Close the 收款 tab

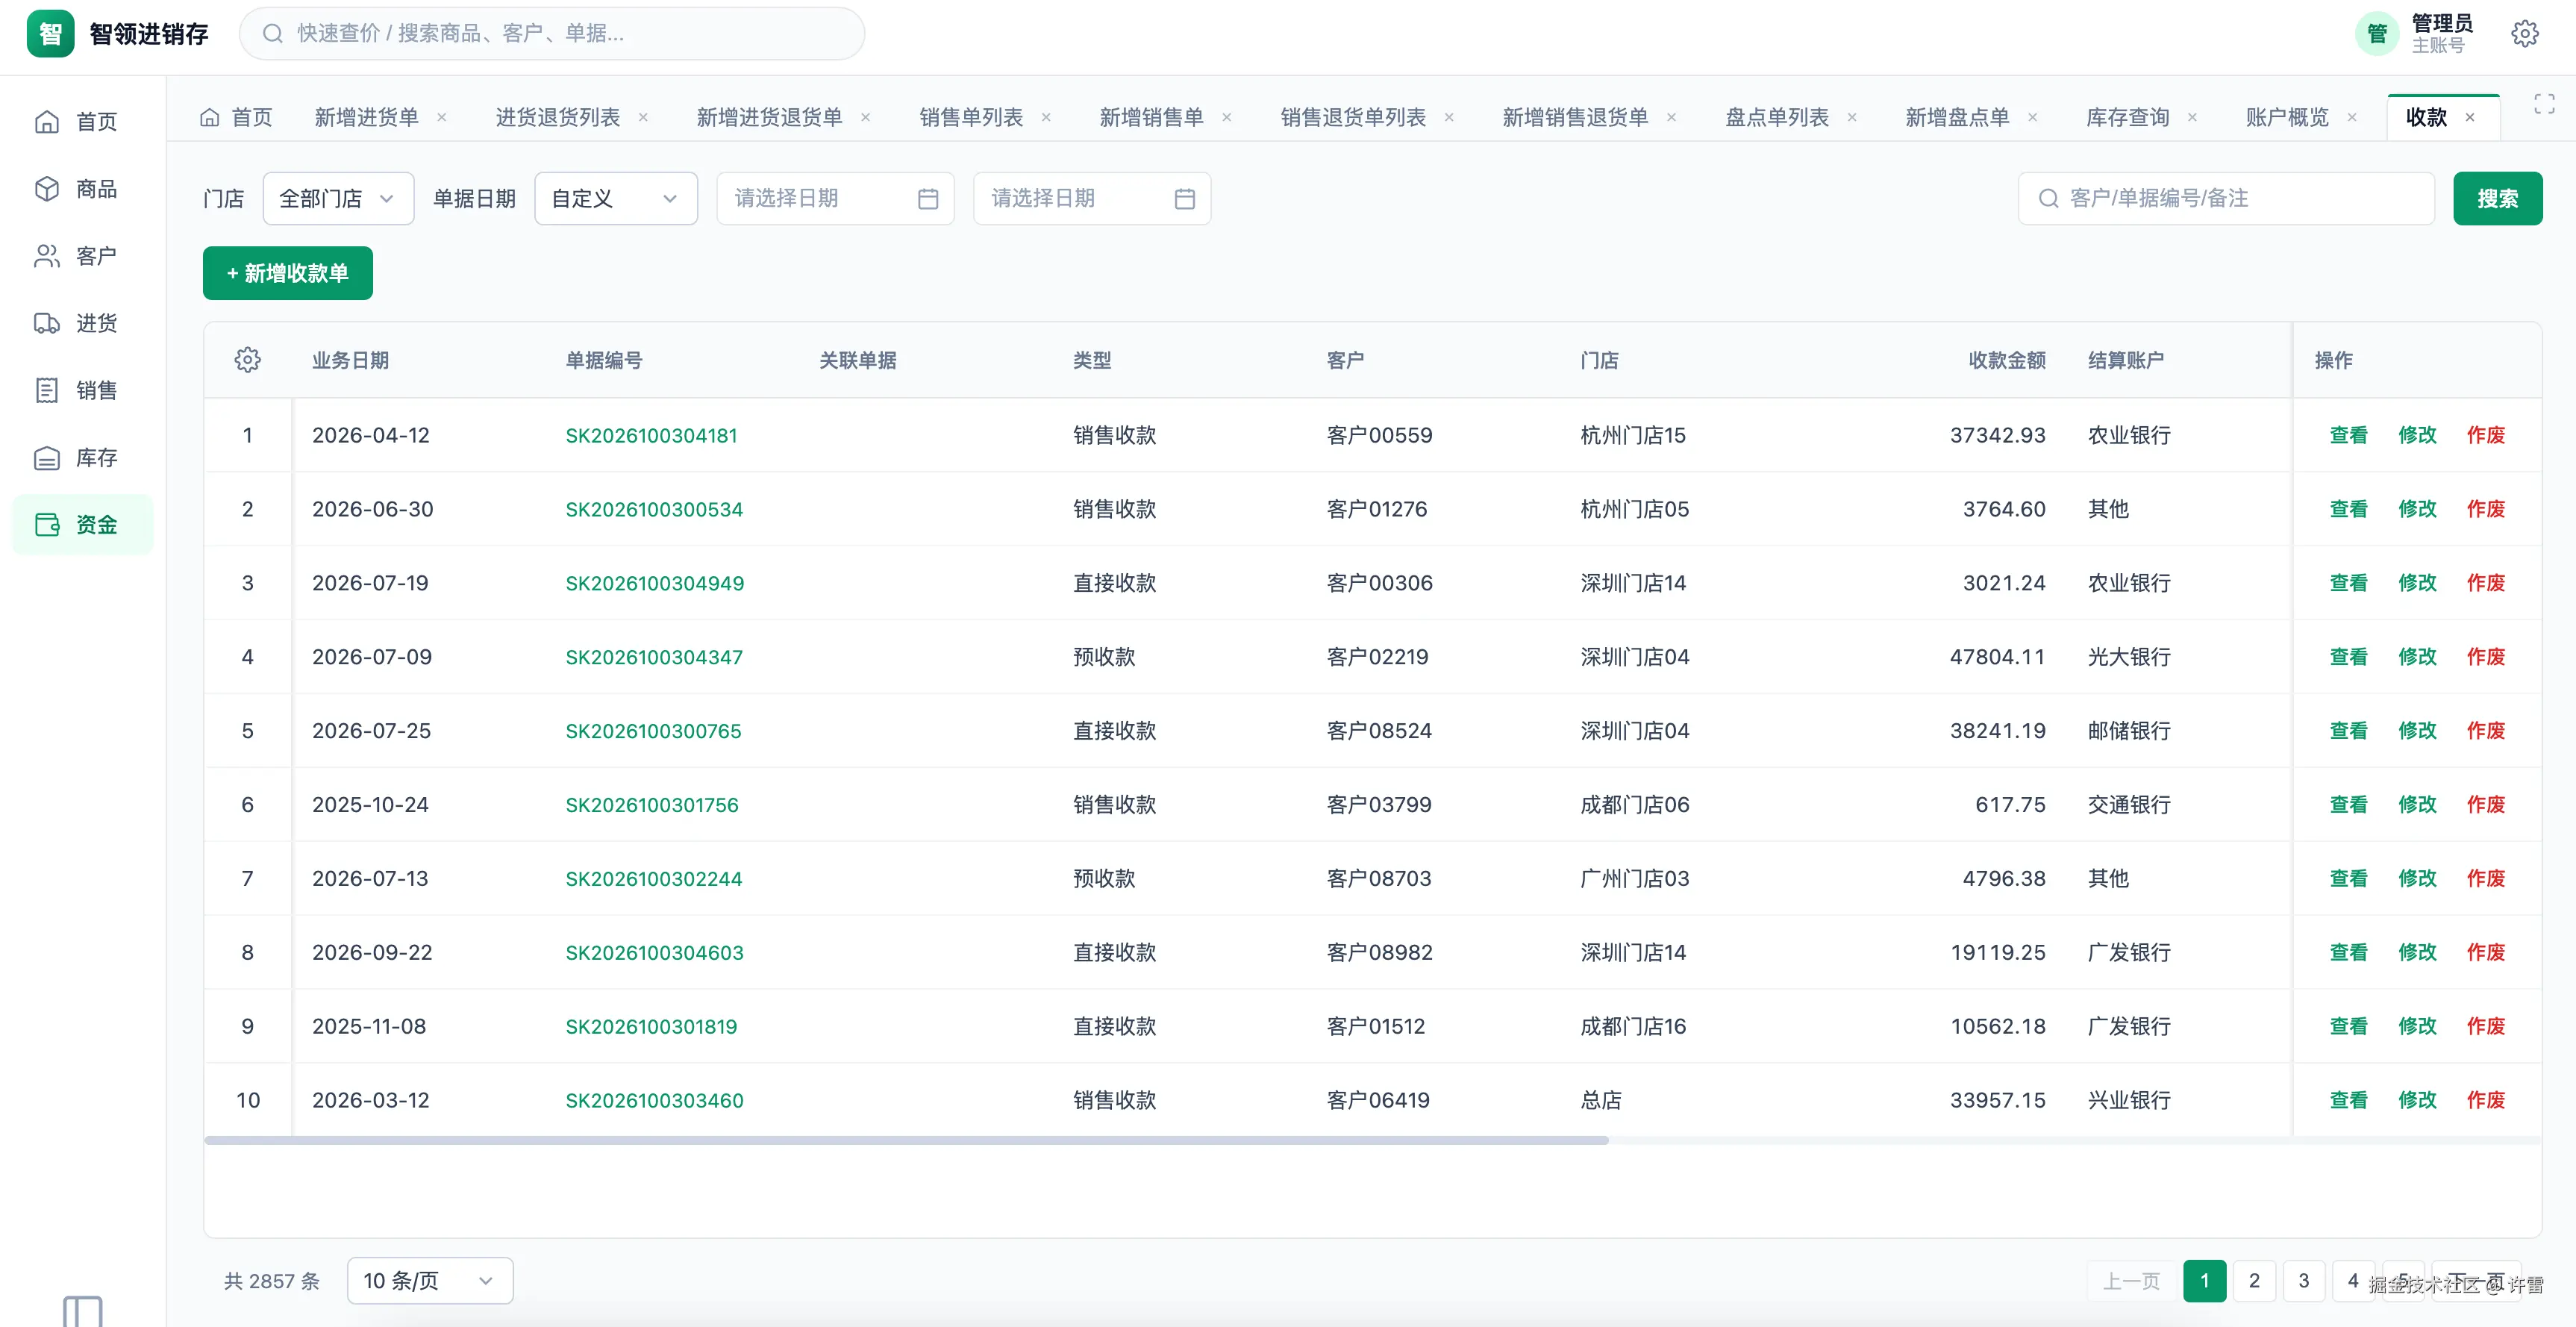pos(2470,118)
